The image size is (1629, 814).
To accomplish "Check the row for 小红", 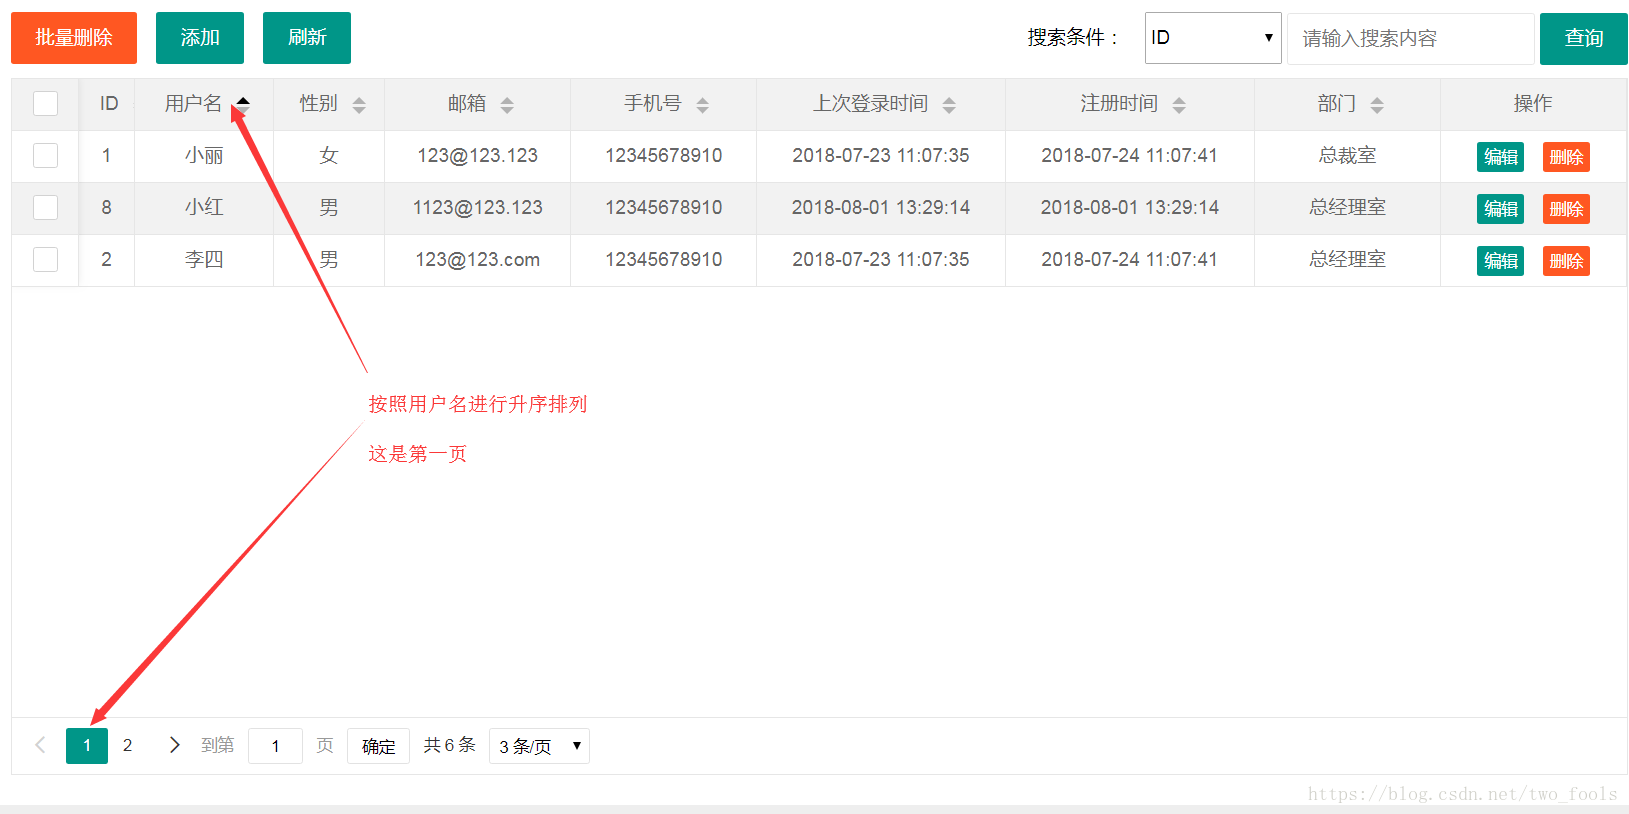I will [x=45, y=207].
